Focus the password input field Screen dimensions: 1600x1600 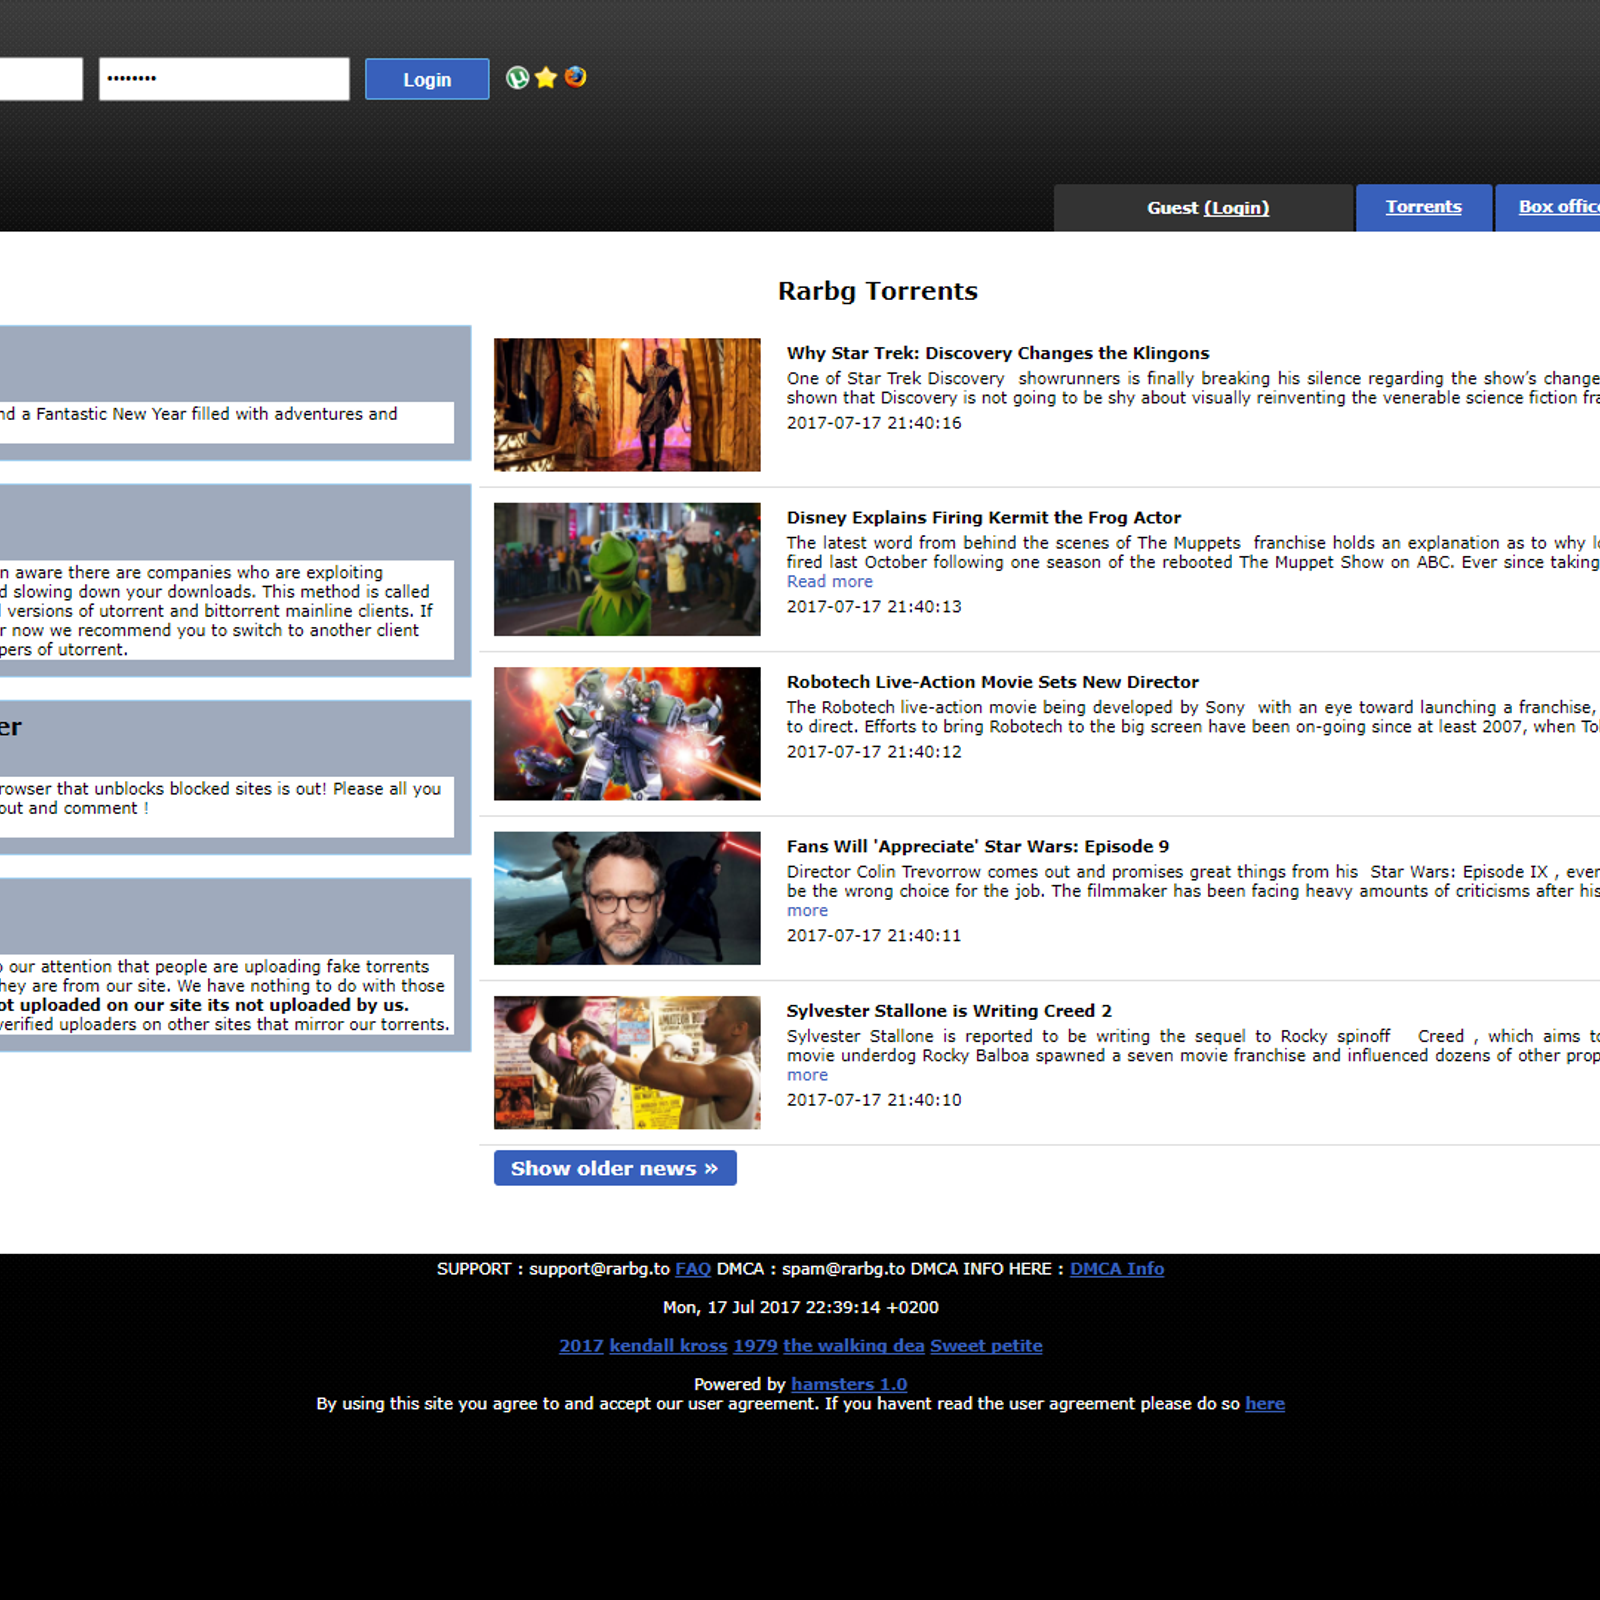point(224,79)
